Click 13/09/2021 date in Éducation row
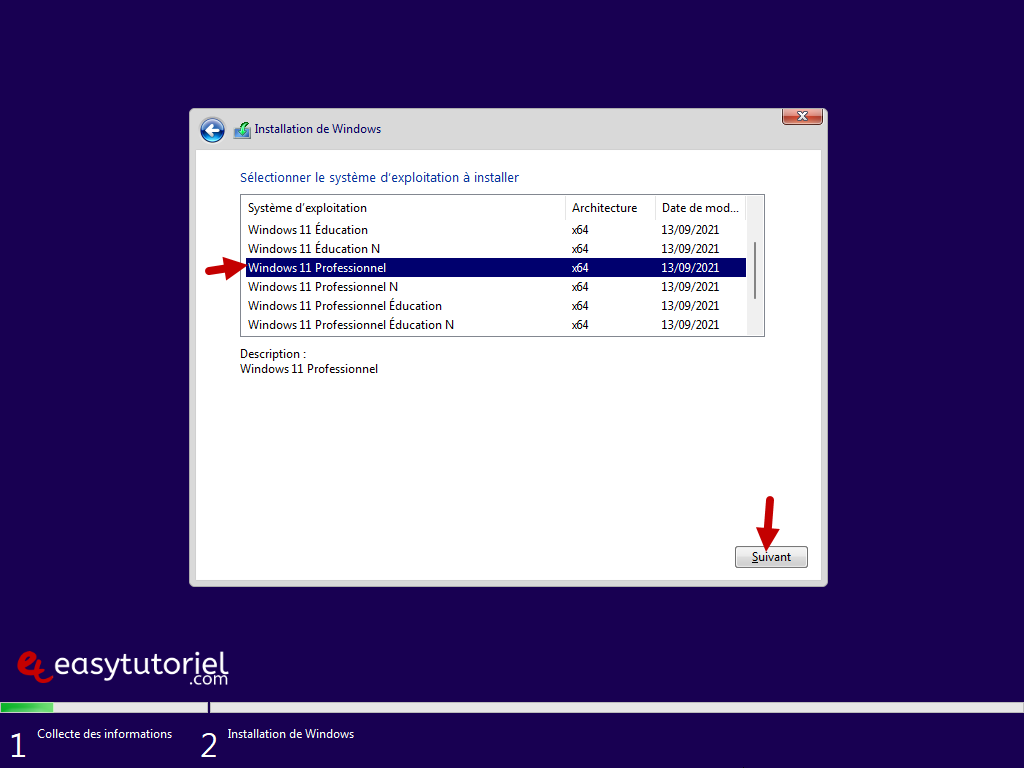The image size is (1024, 768). coord(690,230)
